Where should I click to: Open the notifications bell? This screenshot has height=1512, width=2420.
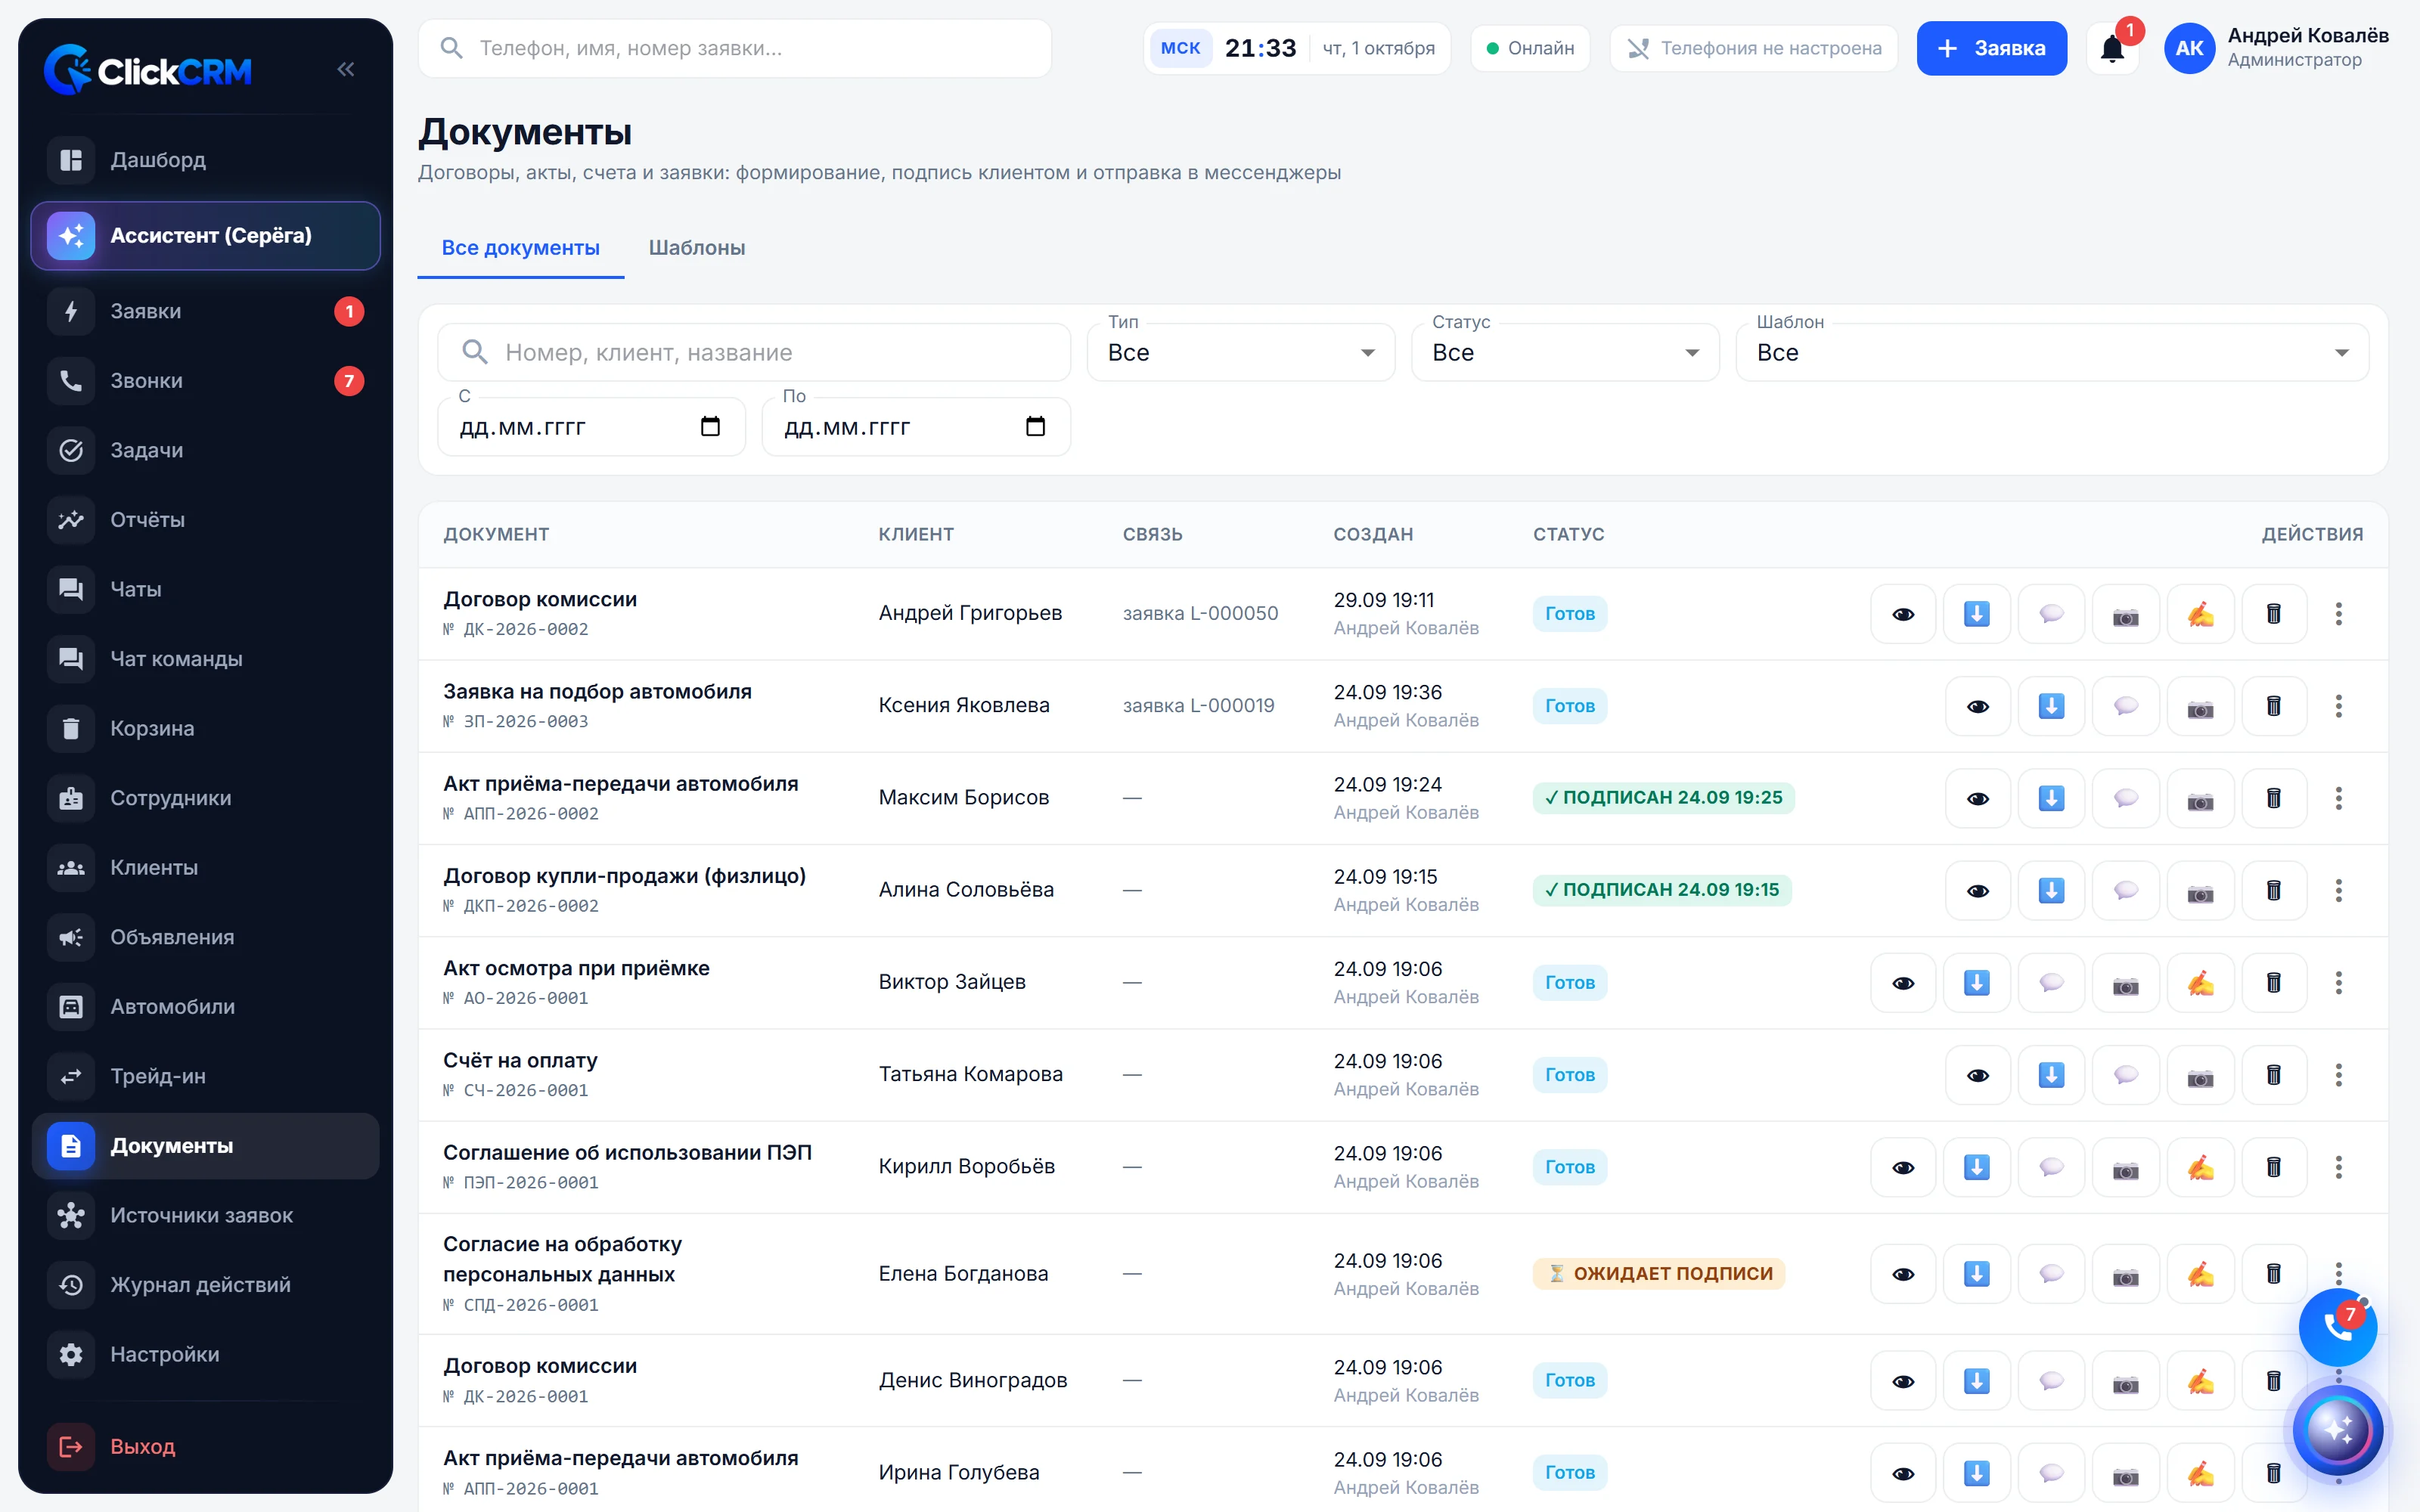coord(2112,48)
